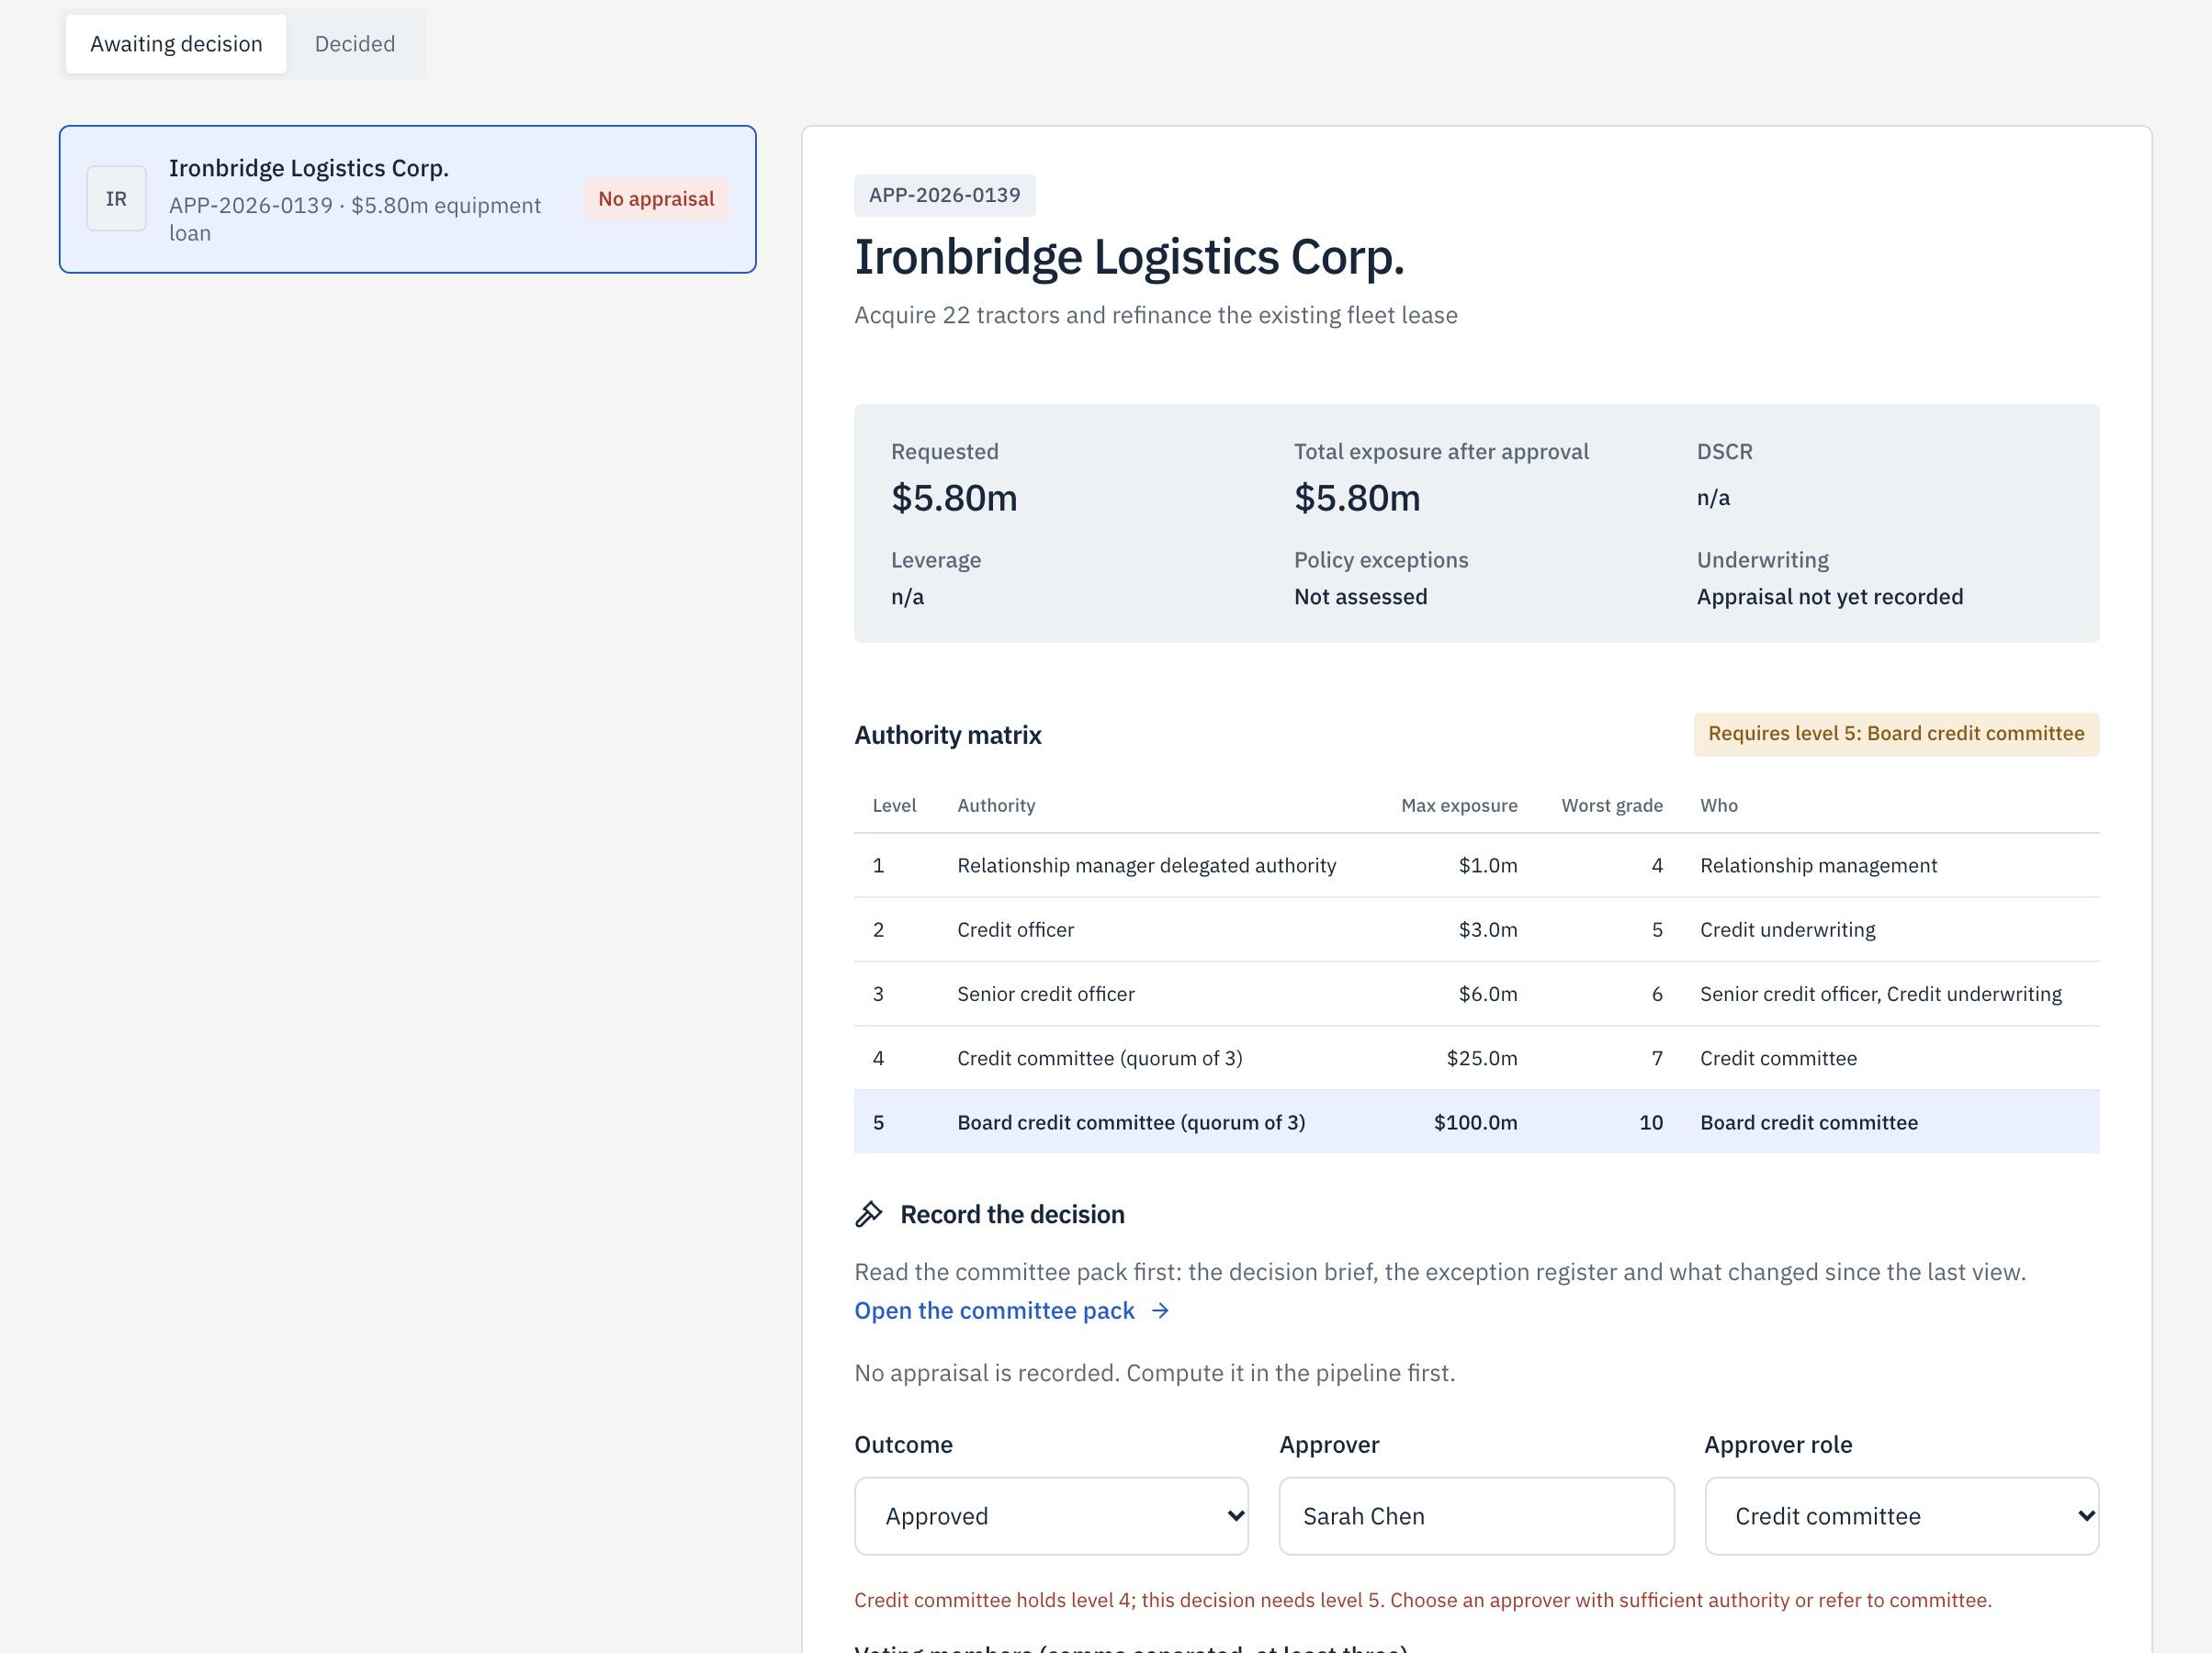Viewport: 2212px width, 1653px height.
Task: Click the IR avatar badge
Action: click(117, 199)
